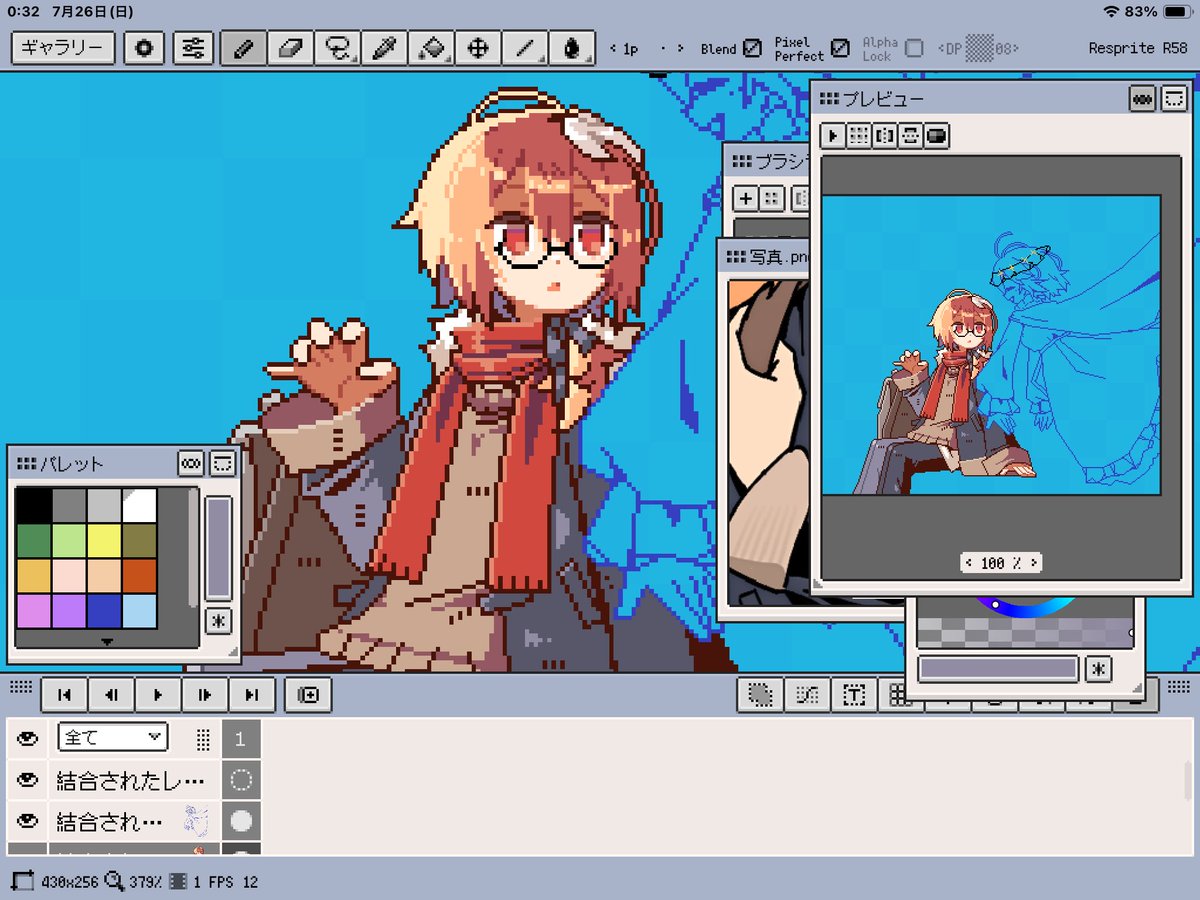Screen dimensions: 1200x900
Task: Decrease preview zoom from 100 %
Action: click(x=967, y=563)
